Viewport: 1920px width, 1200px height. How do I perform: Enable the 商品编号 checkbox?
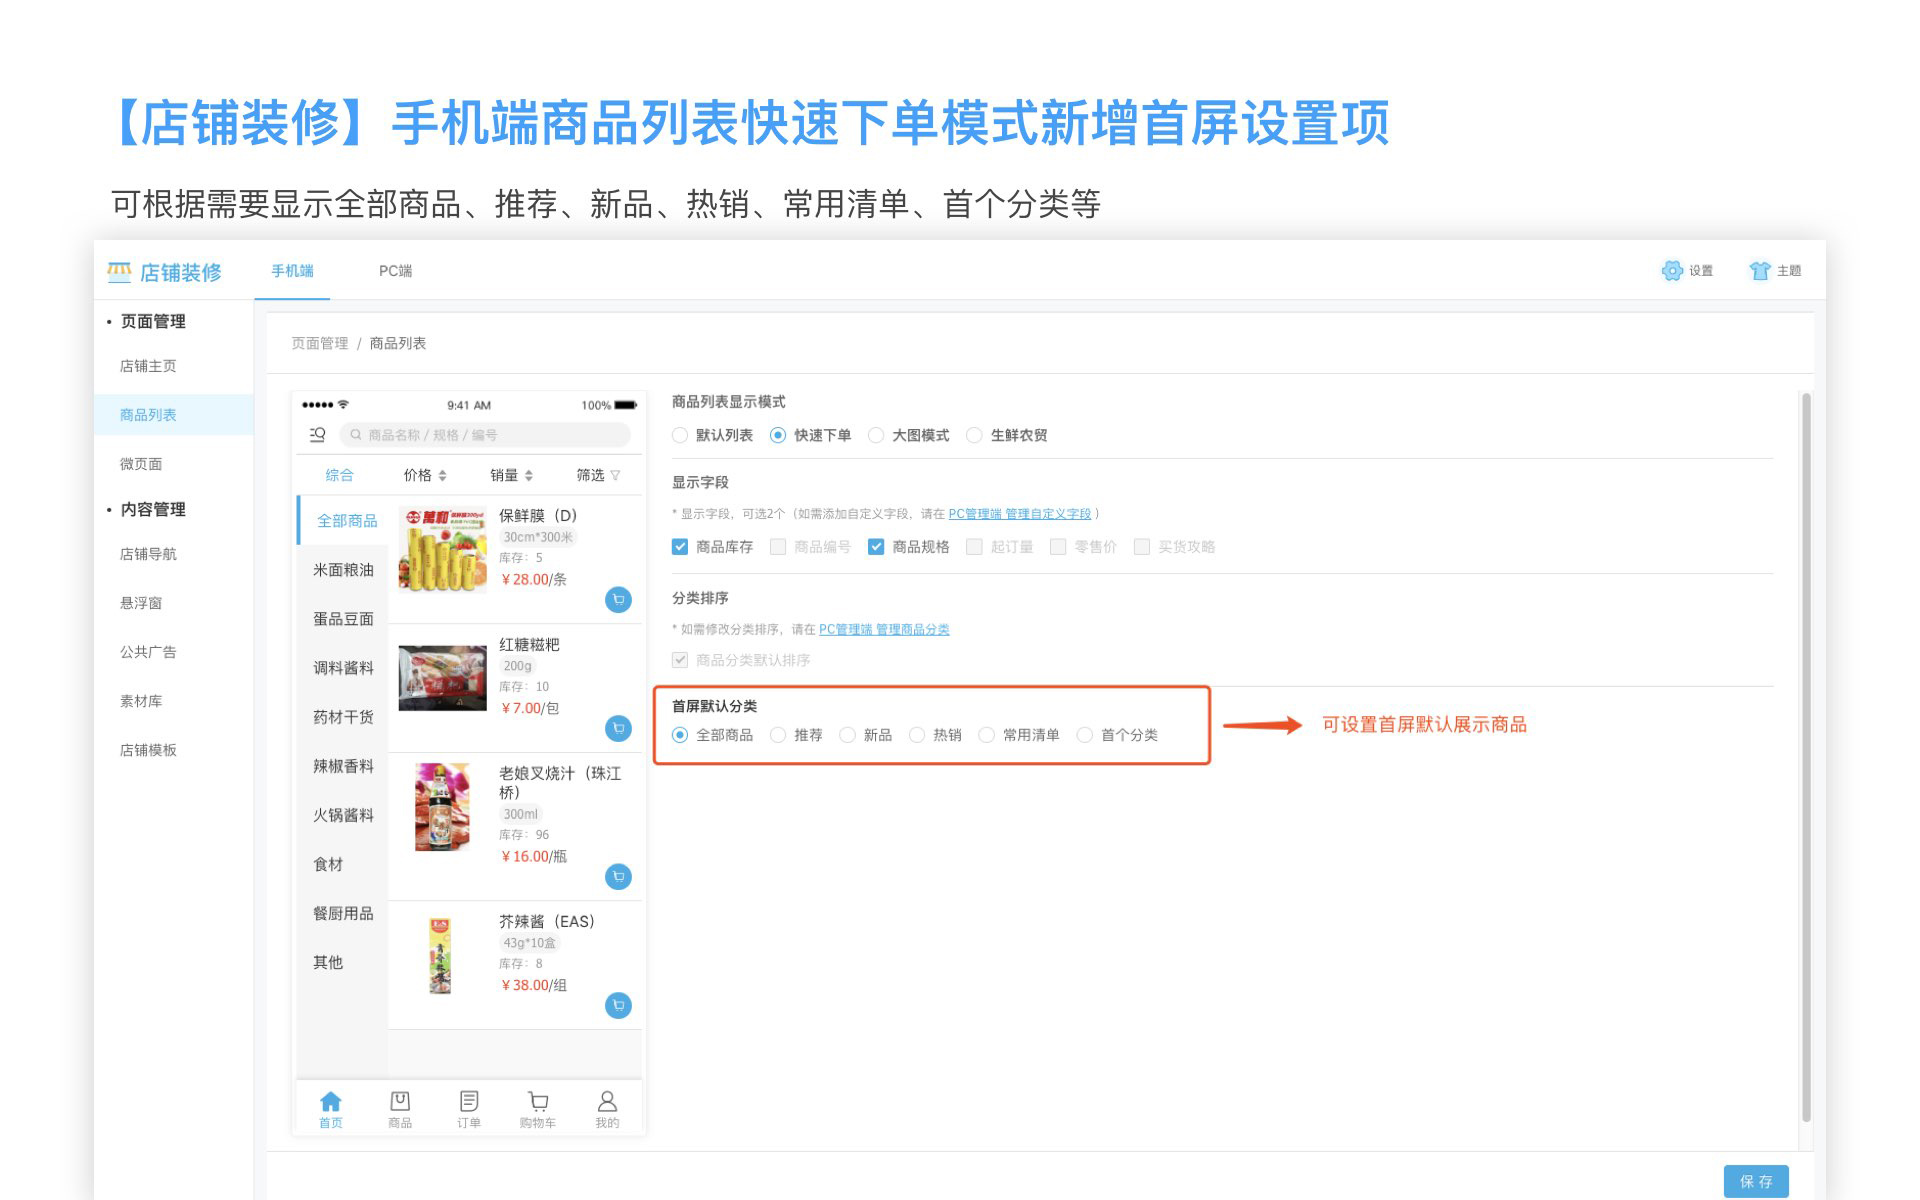[778, 547]
